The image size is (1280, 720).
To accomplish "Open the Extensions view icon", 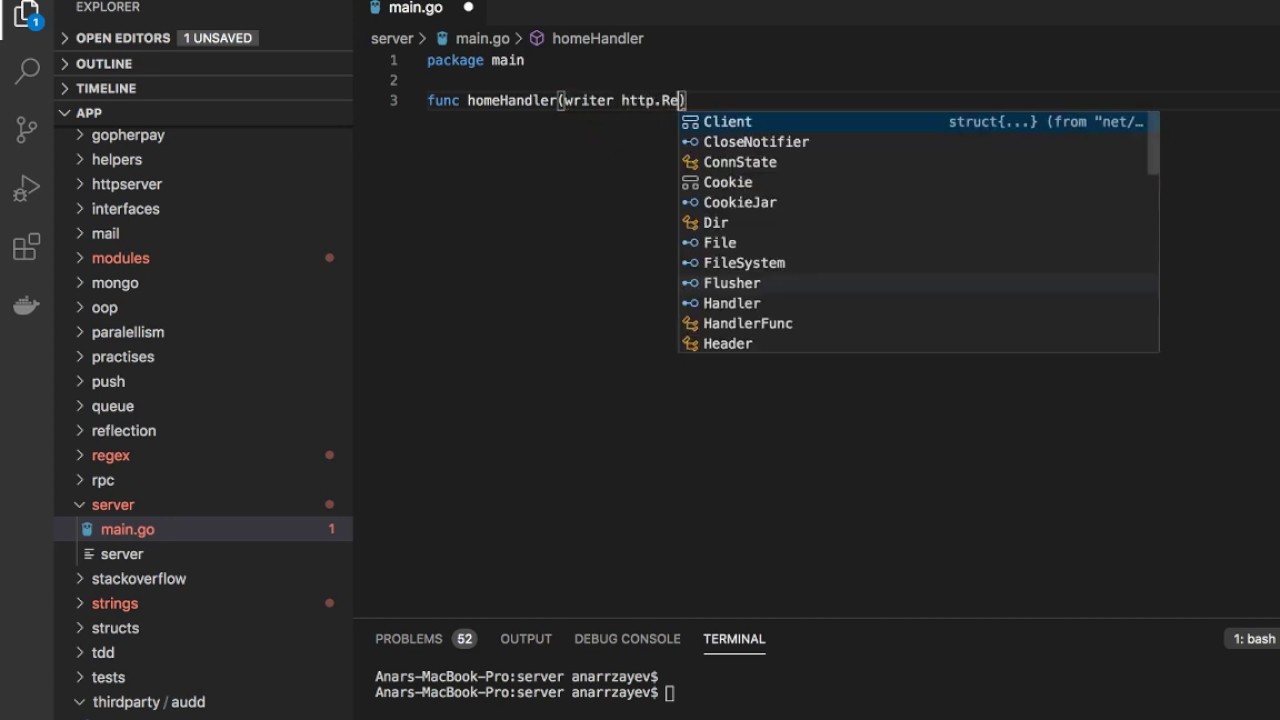I will coord(27,247).
